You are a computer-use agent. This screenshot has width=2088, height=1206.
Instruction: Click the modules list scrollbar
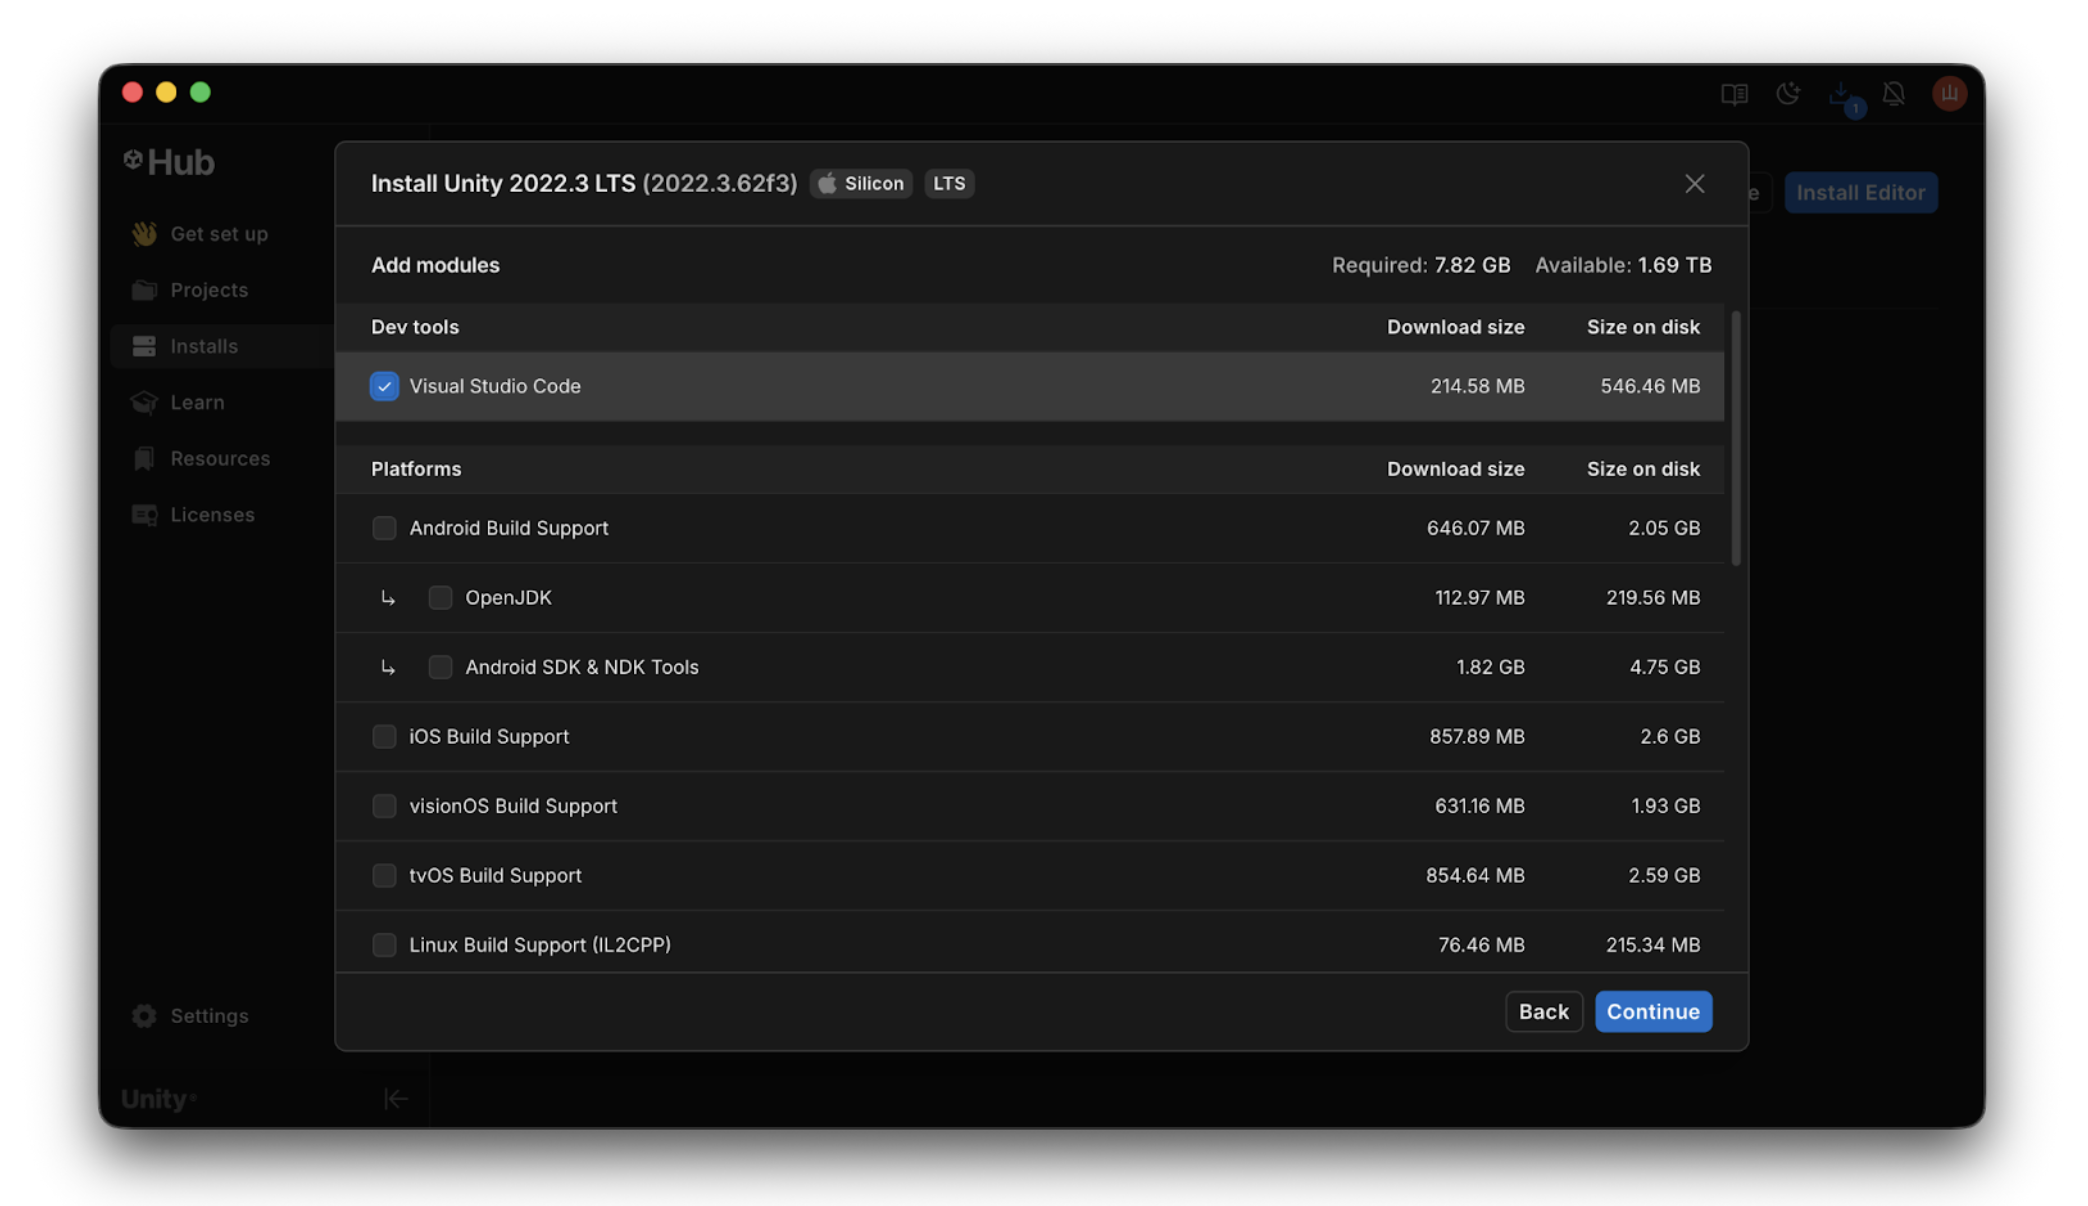(1736, 440)
